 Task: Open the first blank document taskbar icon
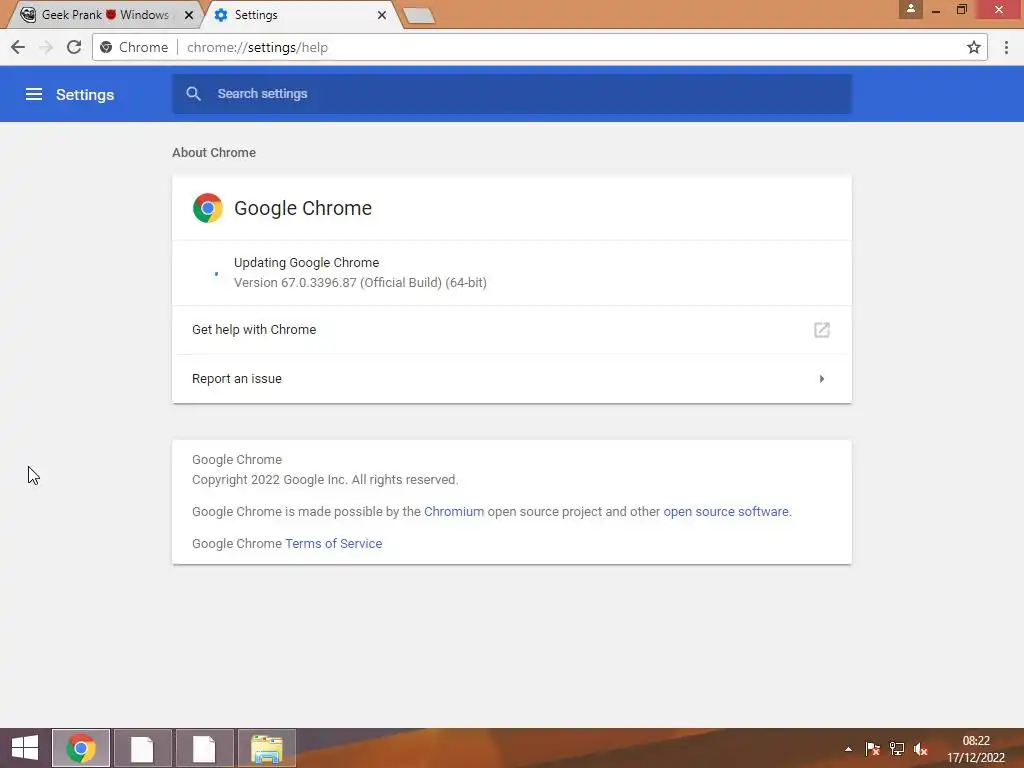142,748
